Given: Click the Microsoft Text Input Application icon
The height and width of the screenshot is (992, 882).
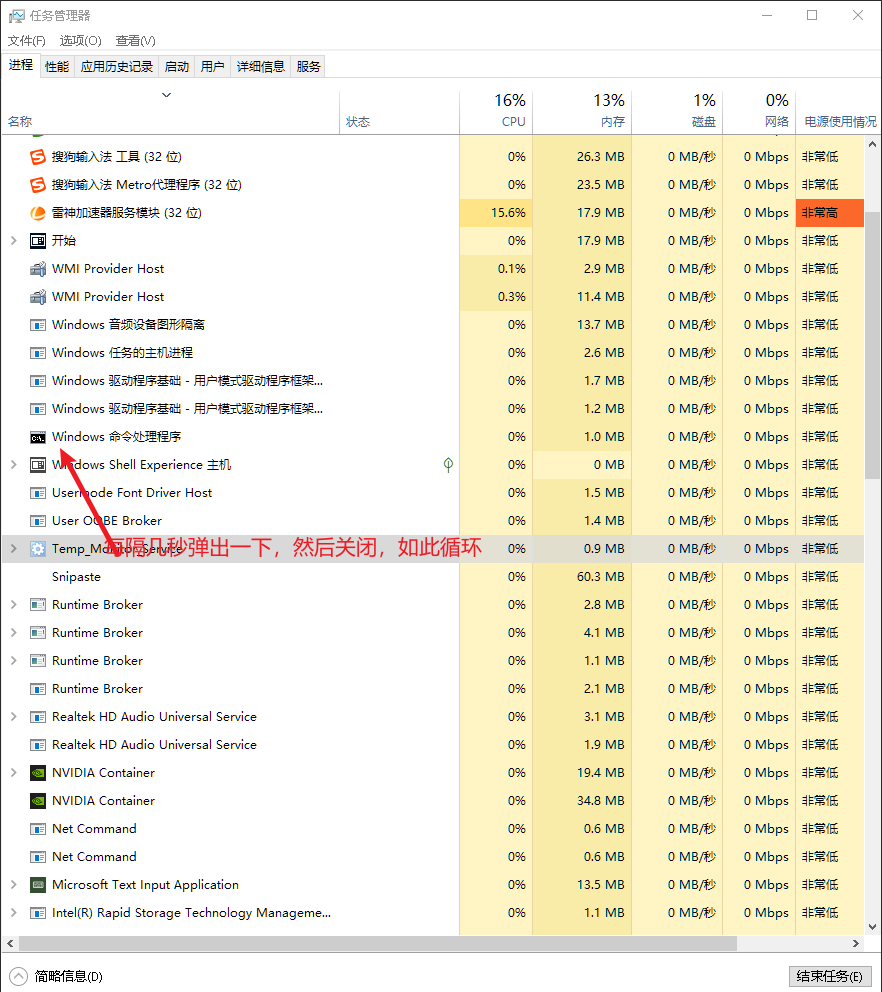Looking at the screenshot, I should [x=38, y=885].
